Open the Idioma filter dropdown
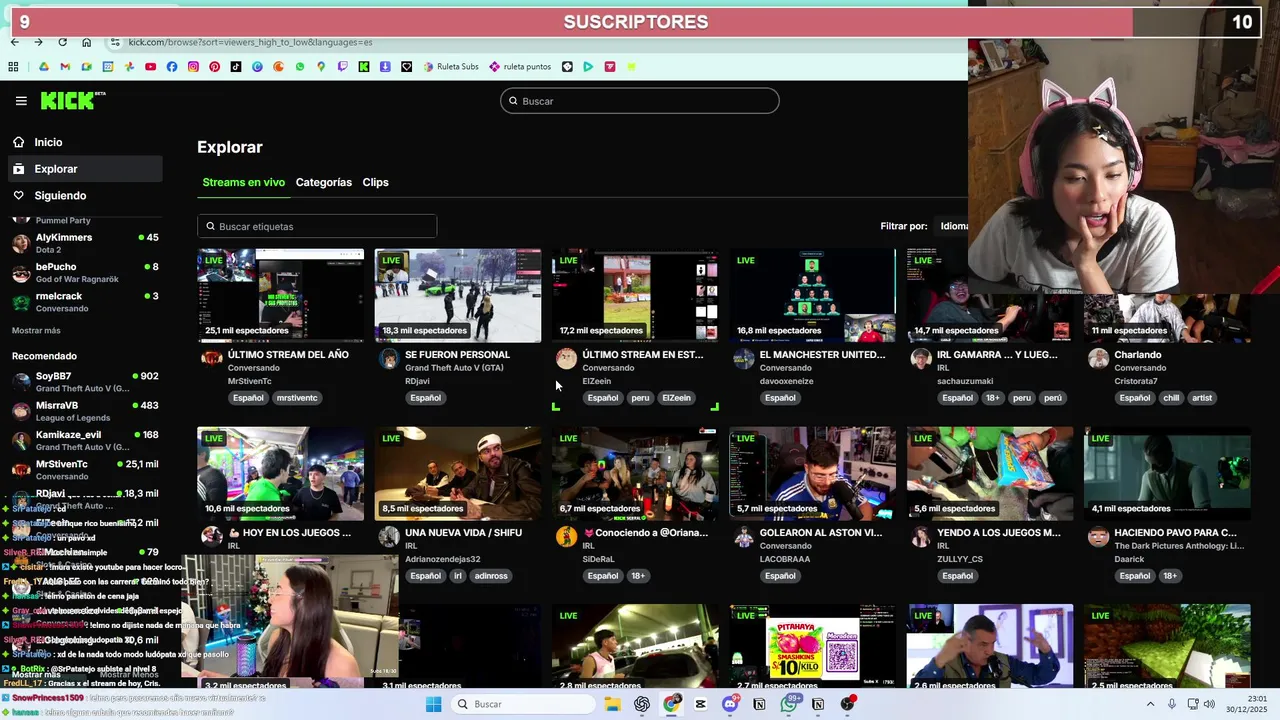This screenshot has height=720, width=1280. tap(953, 226)
